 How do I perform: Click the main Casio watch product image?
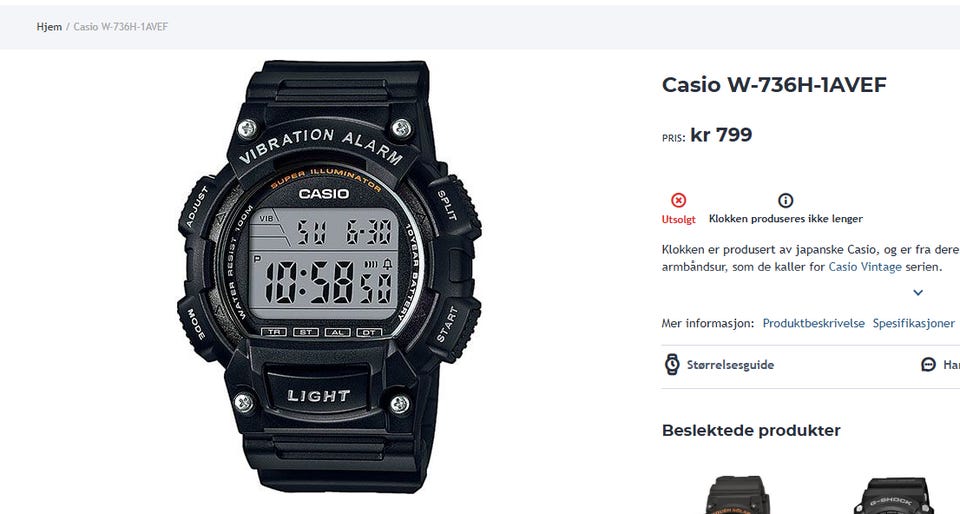[x=329, y=277]
